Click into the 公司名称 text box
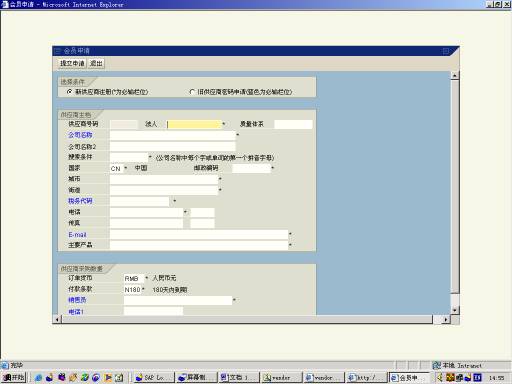The height and width of the screenshot is (384, 512). click(x=173, y=135)
